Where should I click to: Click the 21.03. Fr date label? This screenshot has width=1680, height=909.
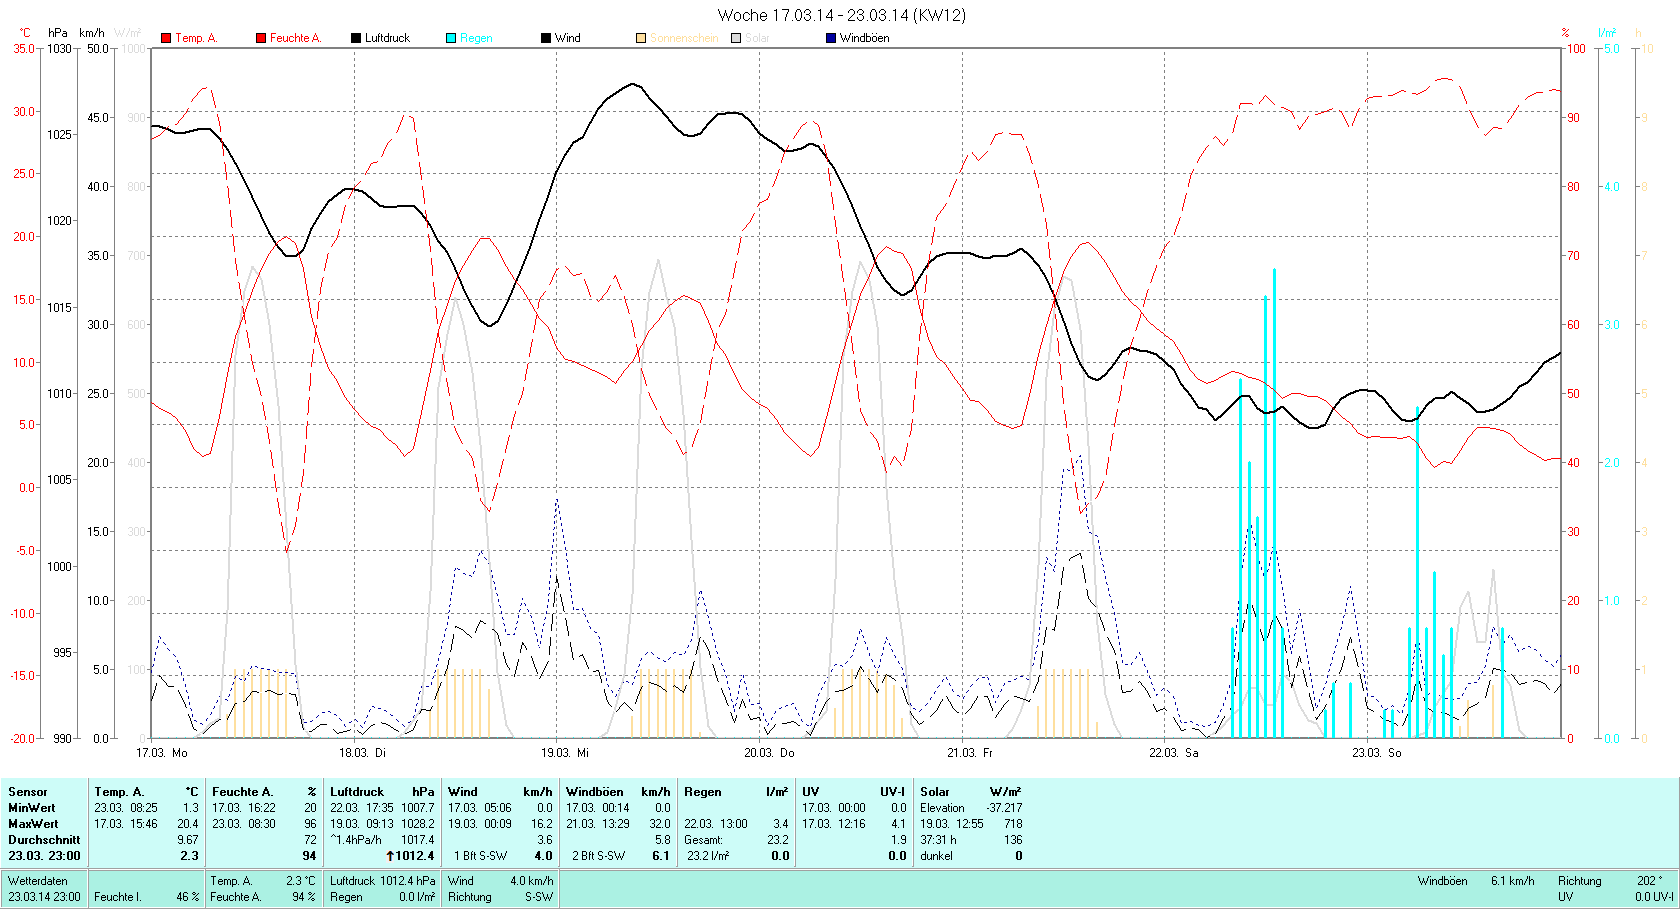pos(970,753)
